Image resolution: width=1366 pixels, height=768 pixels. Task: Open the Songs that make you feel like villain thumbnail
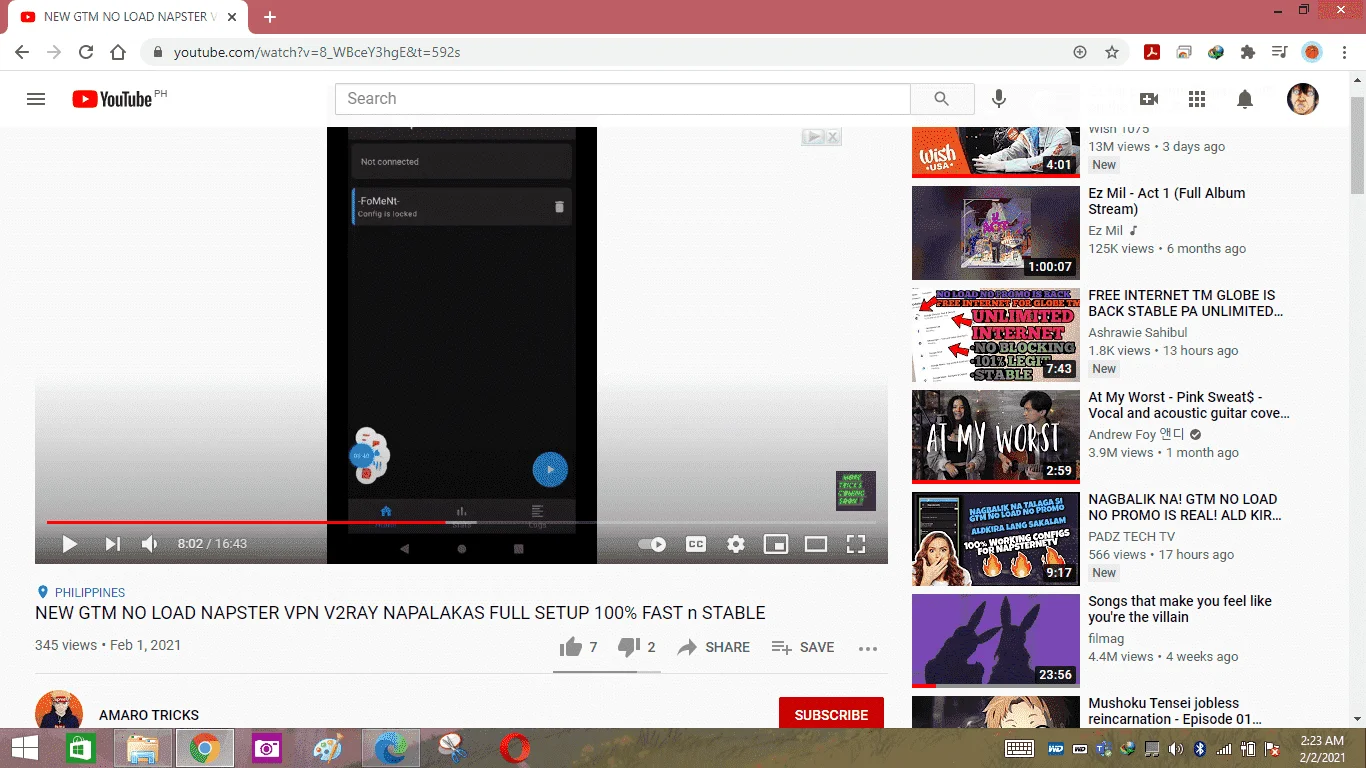click(996, 641)
